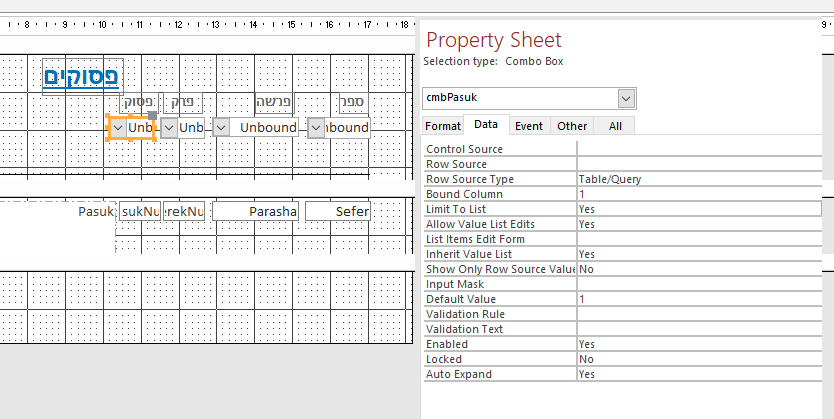Click the selected Pasuk combo box arrow

pos(118,128)
